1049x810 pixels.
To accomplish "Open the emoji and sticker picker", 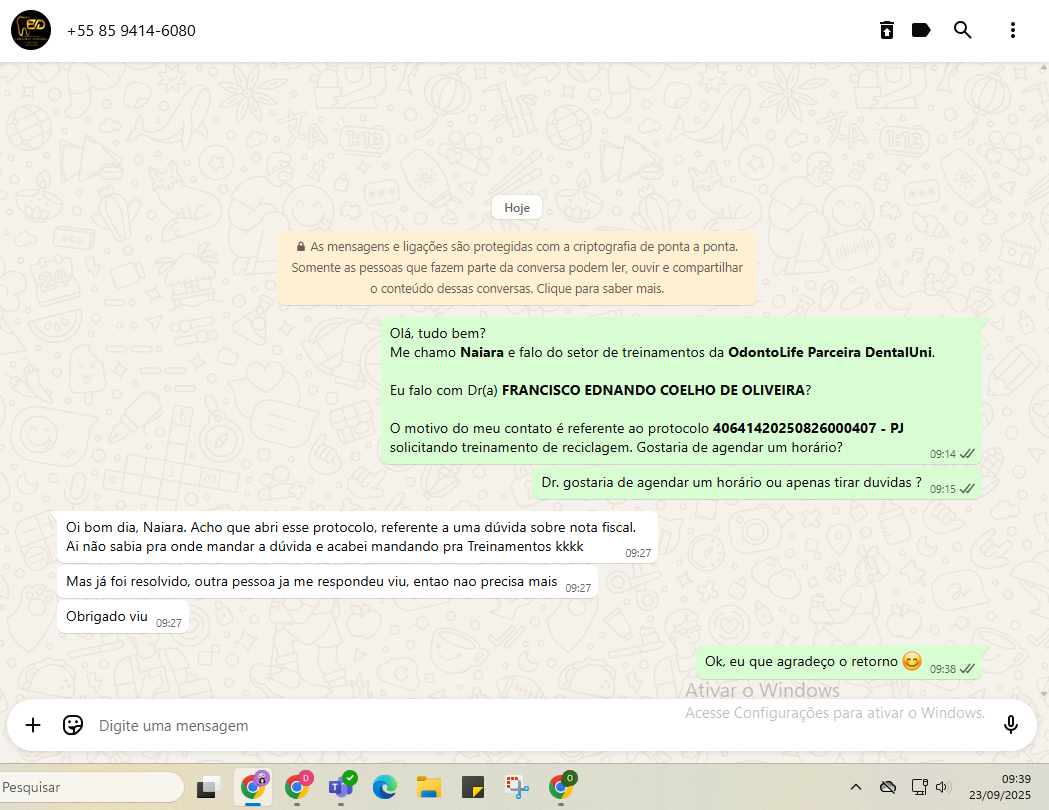I will 72,725.
